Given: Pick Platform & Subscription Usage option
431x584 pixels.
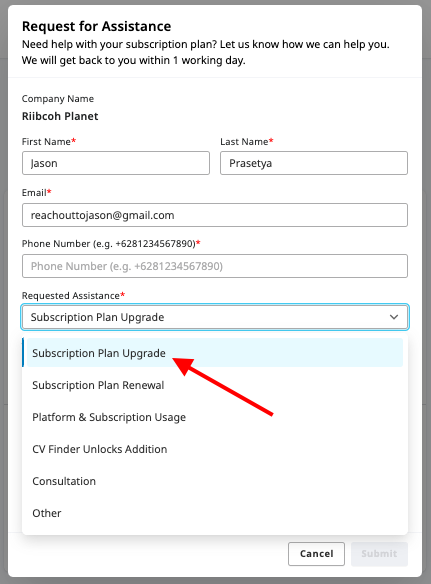Looking at the screenshot, I should (x=215, y=417).
